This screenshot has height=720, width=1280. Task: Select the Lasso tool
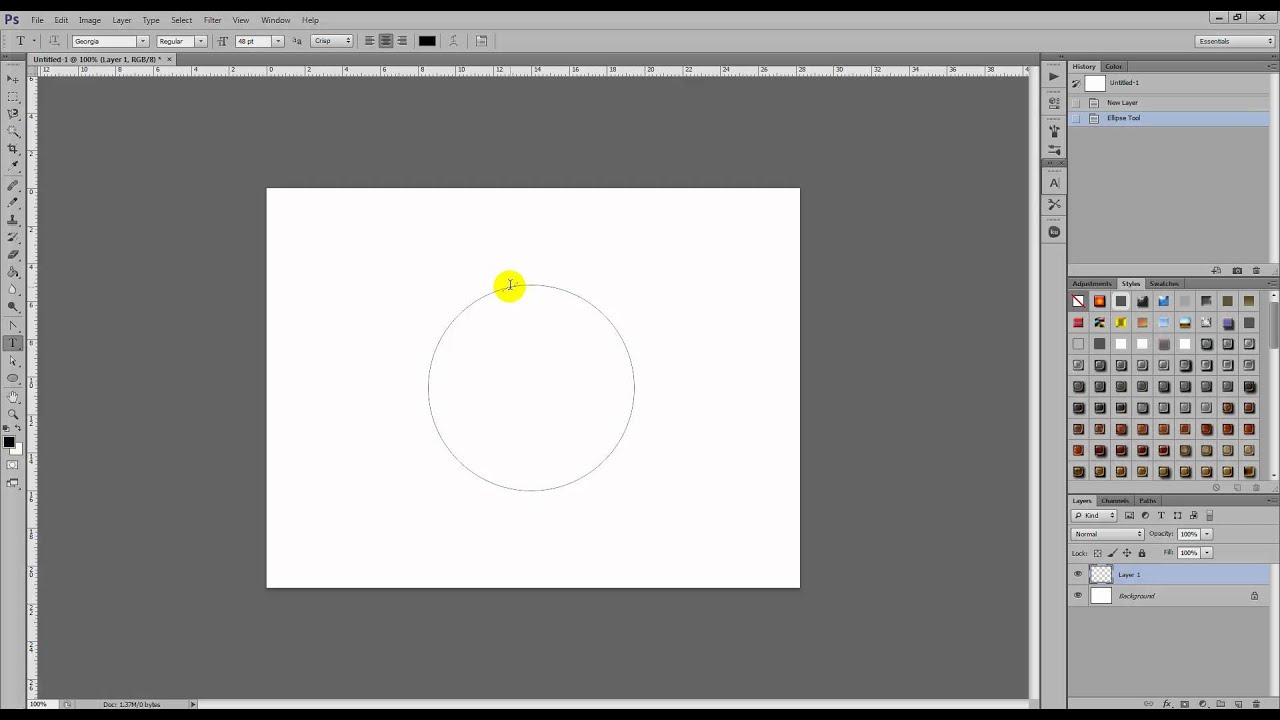coord(13,113)
